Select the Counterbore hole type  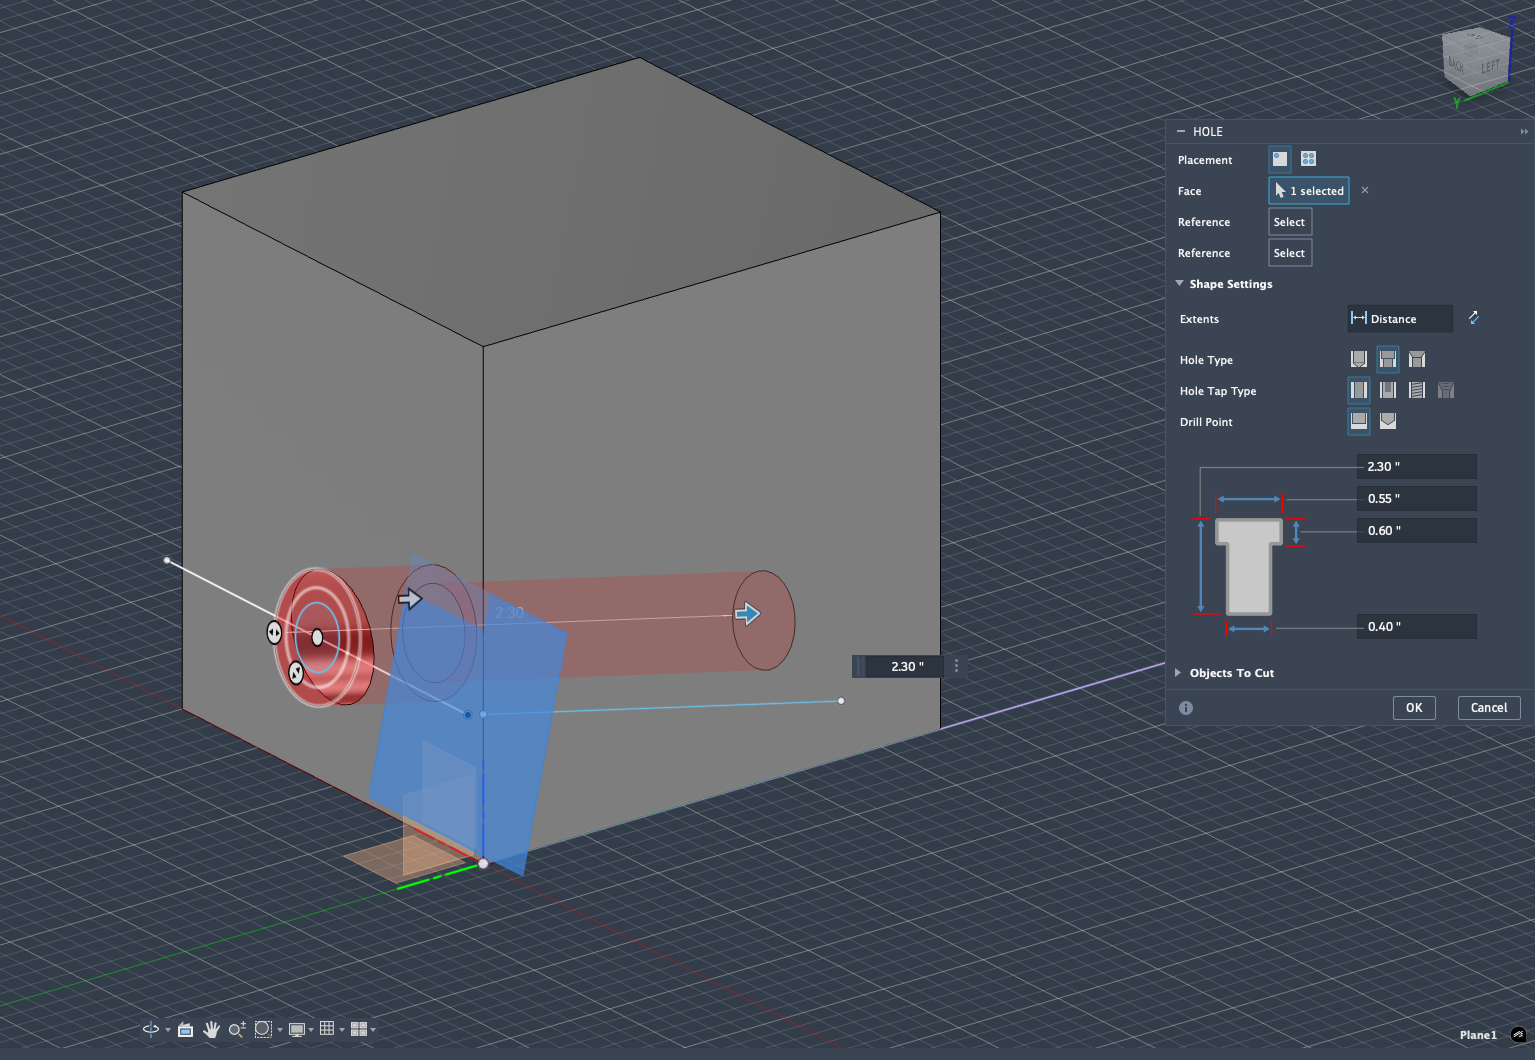click(1388, 359)
